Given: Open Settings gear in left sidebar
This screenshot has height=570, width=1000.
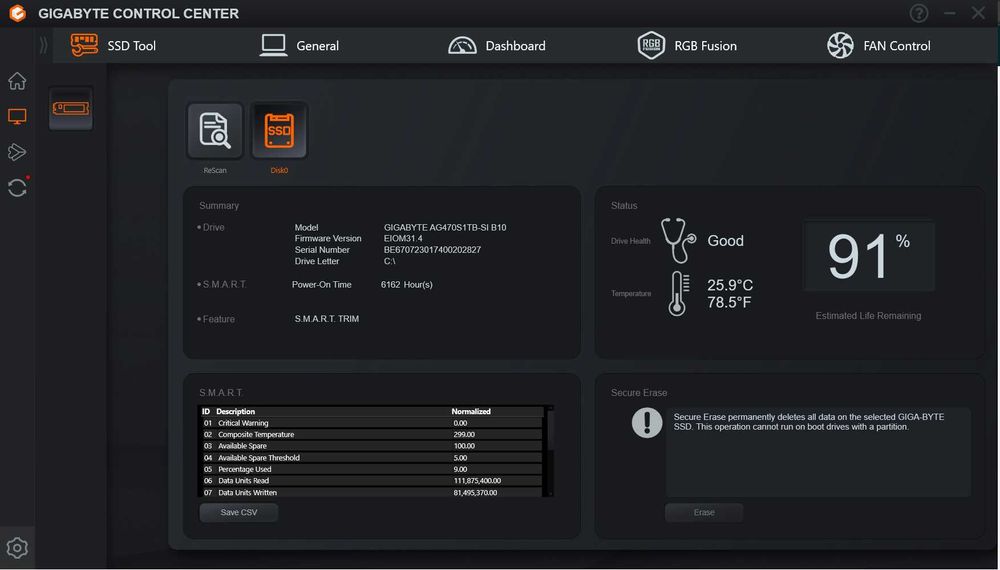Looking at the screenshot, I should click(x=17, y=548).
